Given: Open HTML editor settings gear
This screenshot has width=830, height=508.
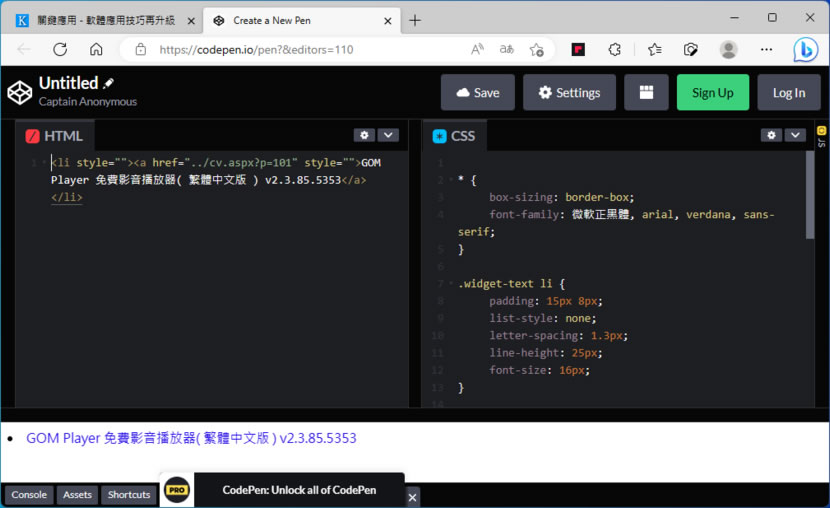Looking at the screenshot, I should click(x=364, y=135).
